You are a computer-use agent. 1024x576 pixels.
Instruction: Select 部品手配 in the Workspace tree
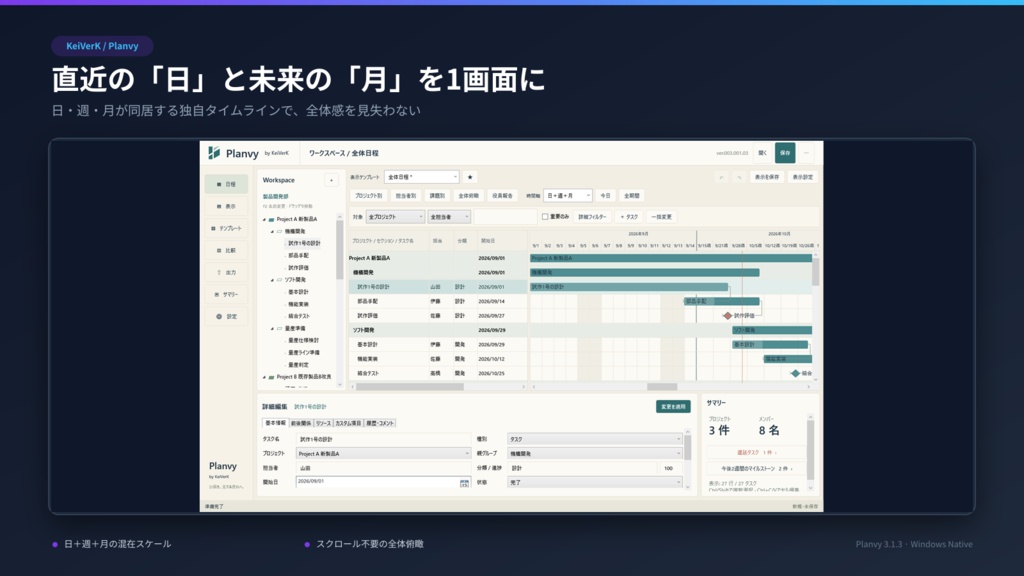pos(298,256)
